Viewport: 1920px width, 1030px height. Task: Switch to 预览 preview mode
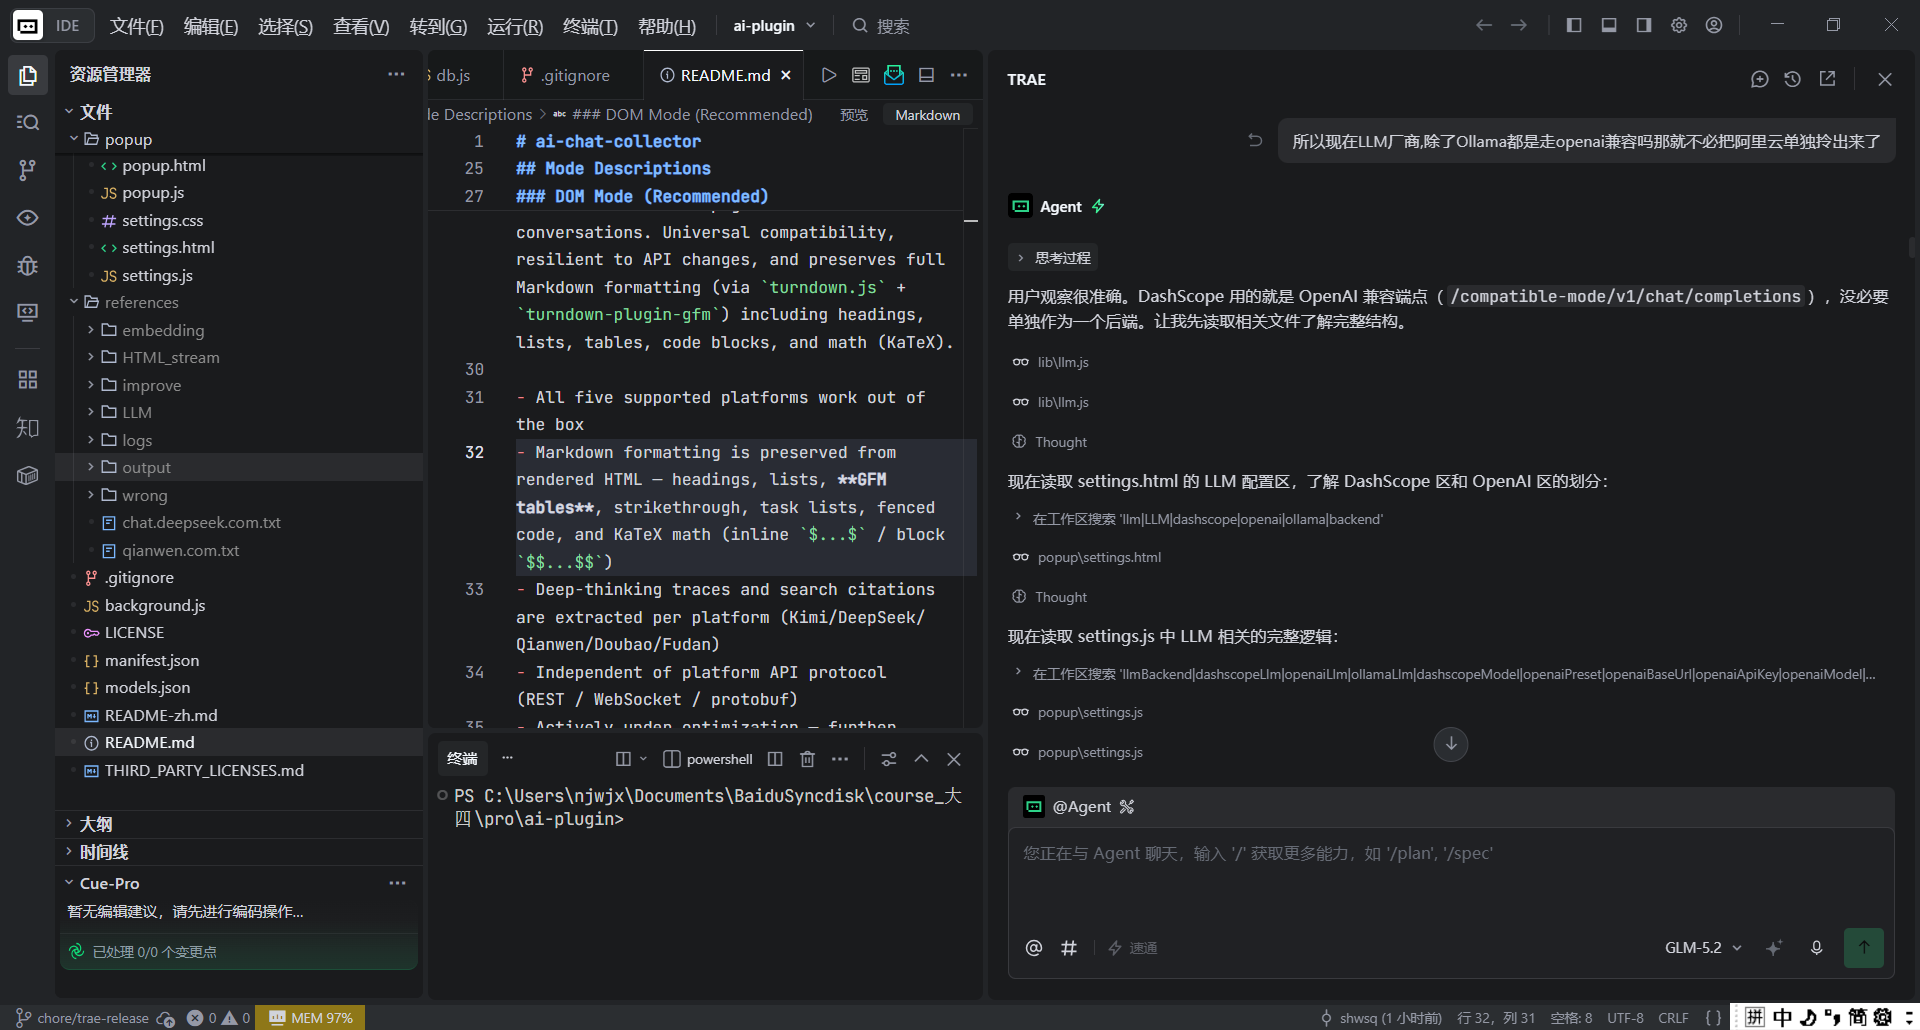pyautogui.click(x=854, y=115)
